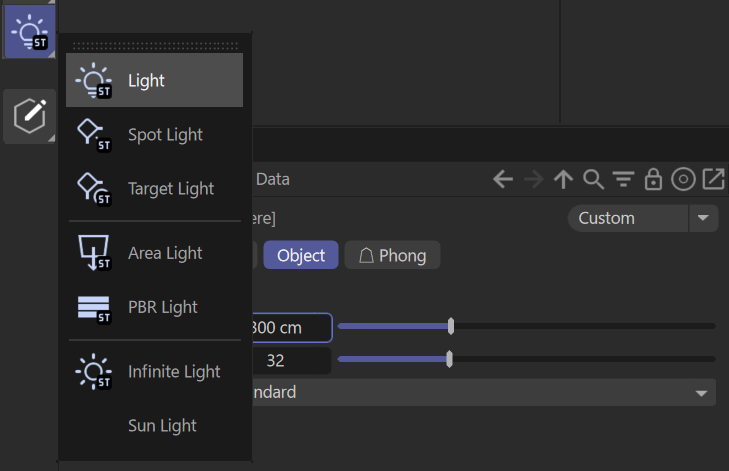The width and height of the screenshot is (729, 471).
Task: Click the filter icon in Attributes panel
Action: (x=623, y=180)
